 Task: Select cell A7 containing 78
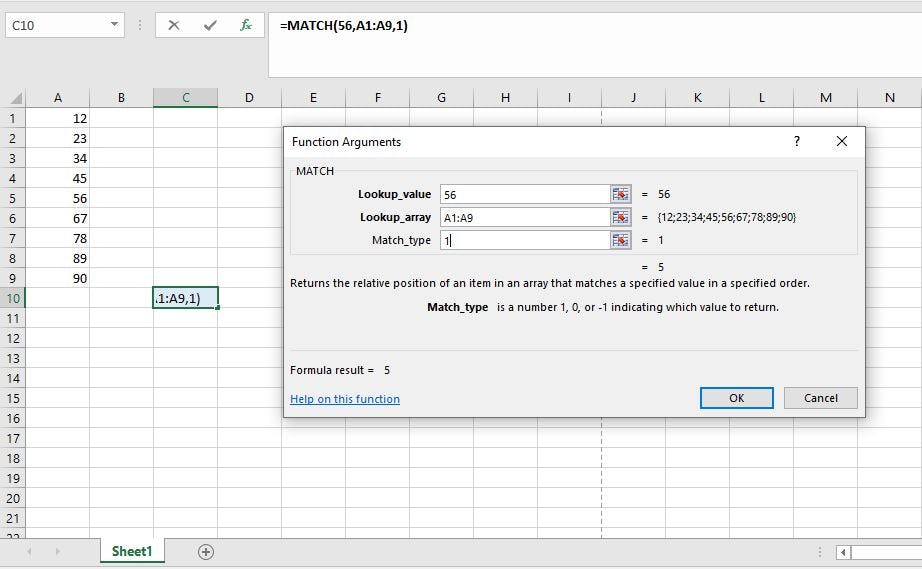click(58, 239)
